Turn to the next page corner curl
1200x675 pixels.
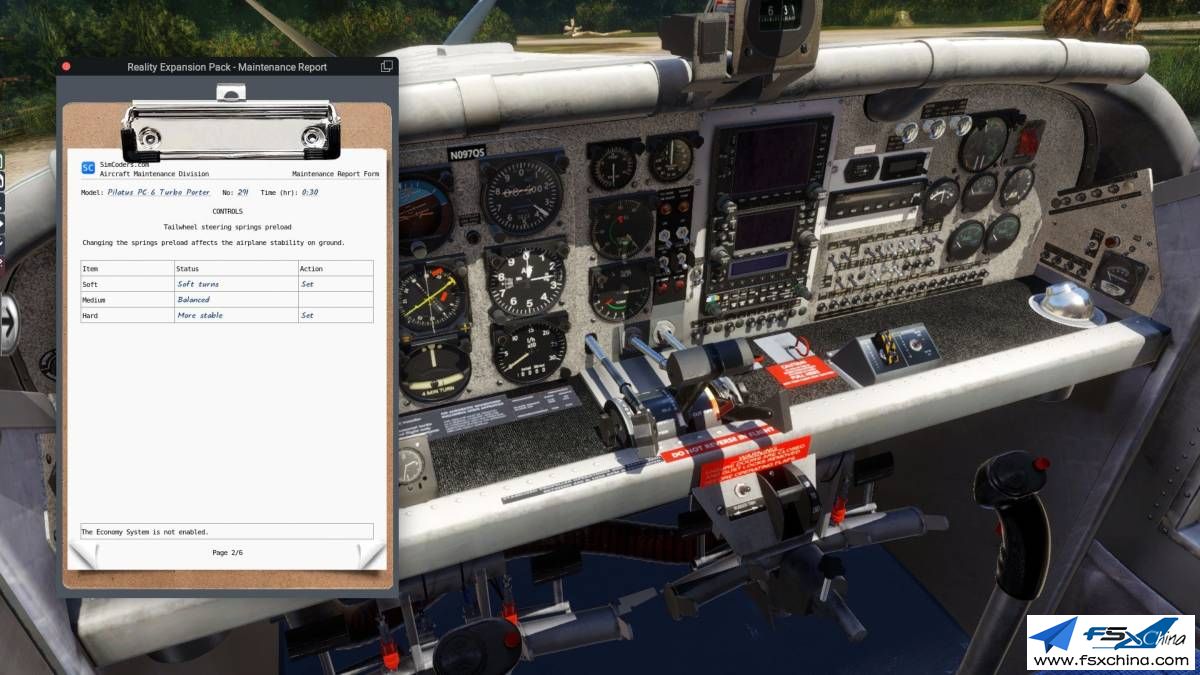click(371, 555)
